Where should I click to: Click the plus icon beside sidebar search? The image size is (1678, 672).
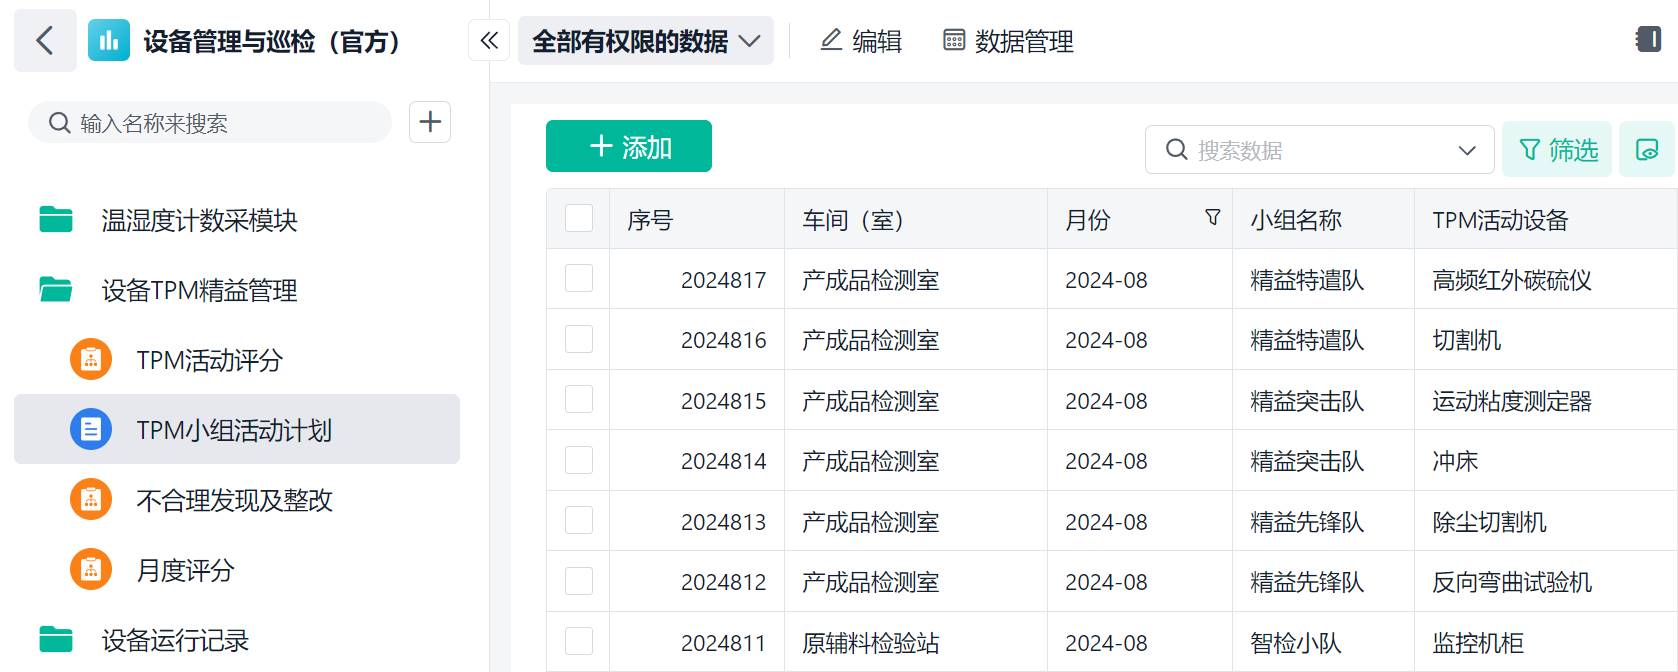[x=430, y=122]
